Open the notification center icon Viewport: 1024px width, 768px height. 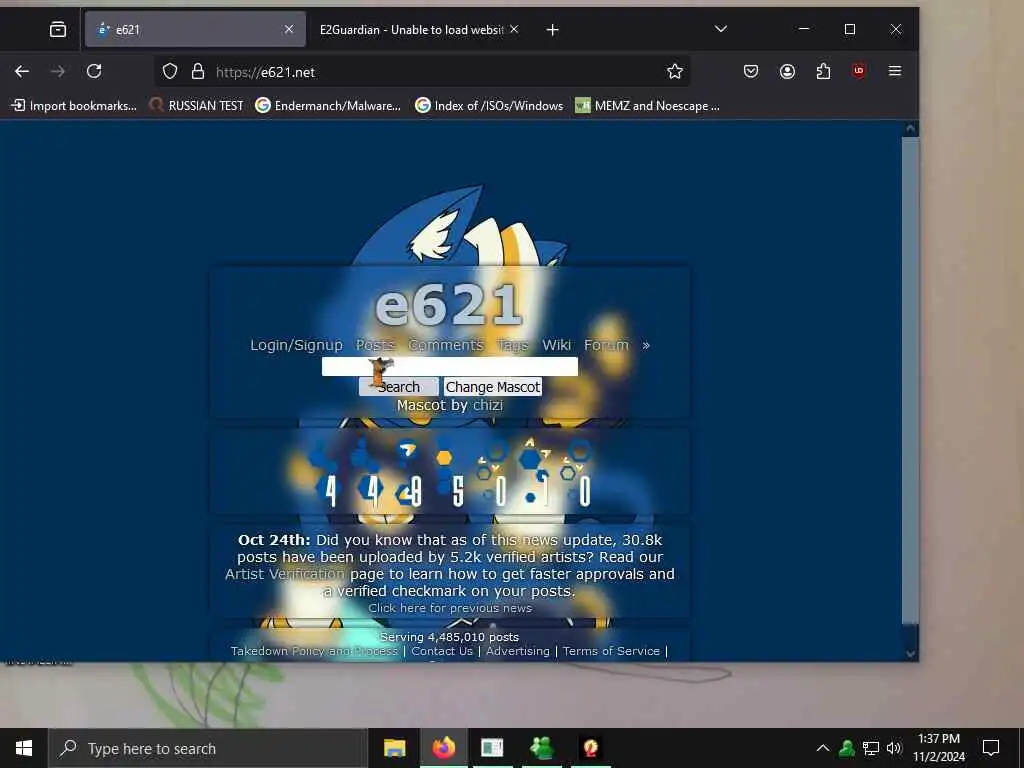click(991, 748)
